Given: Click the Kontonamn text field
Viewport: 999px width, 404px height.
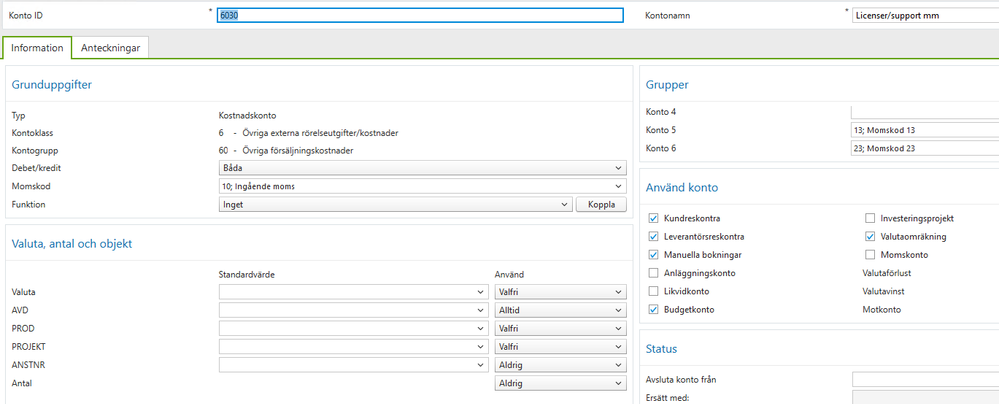Looking at the screenshot, I should tap(924, 15).
